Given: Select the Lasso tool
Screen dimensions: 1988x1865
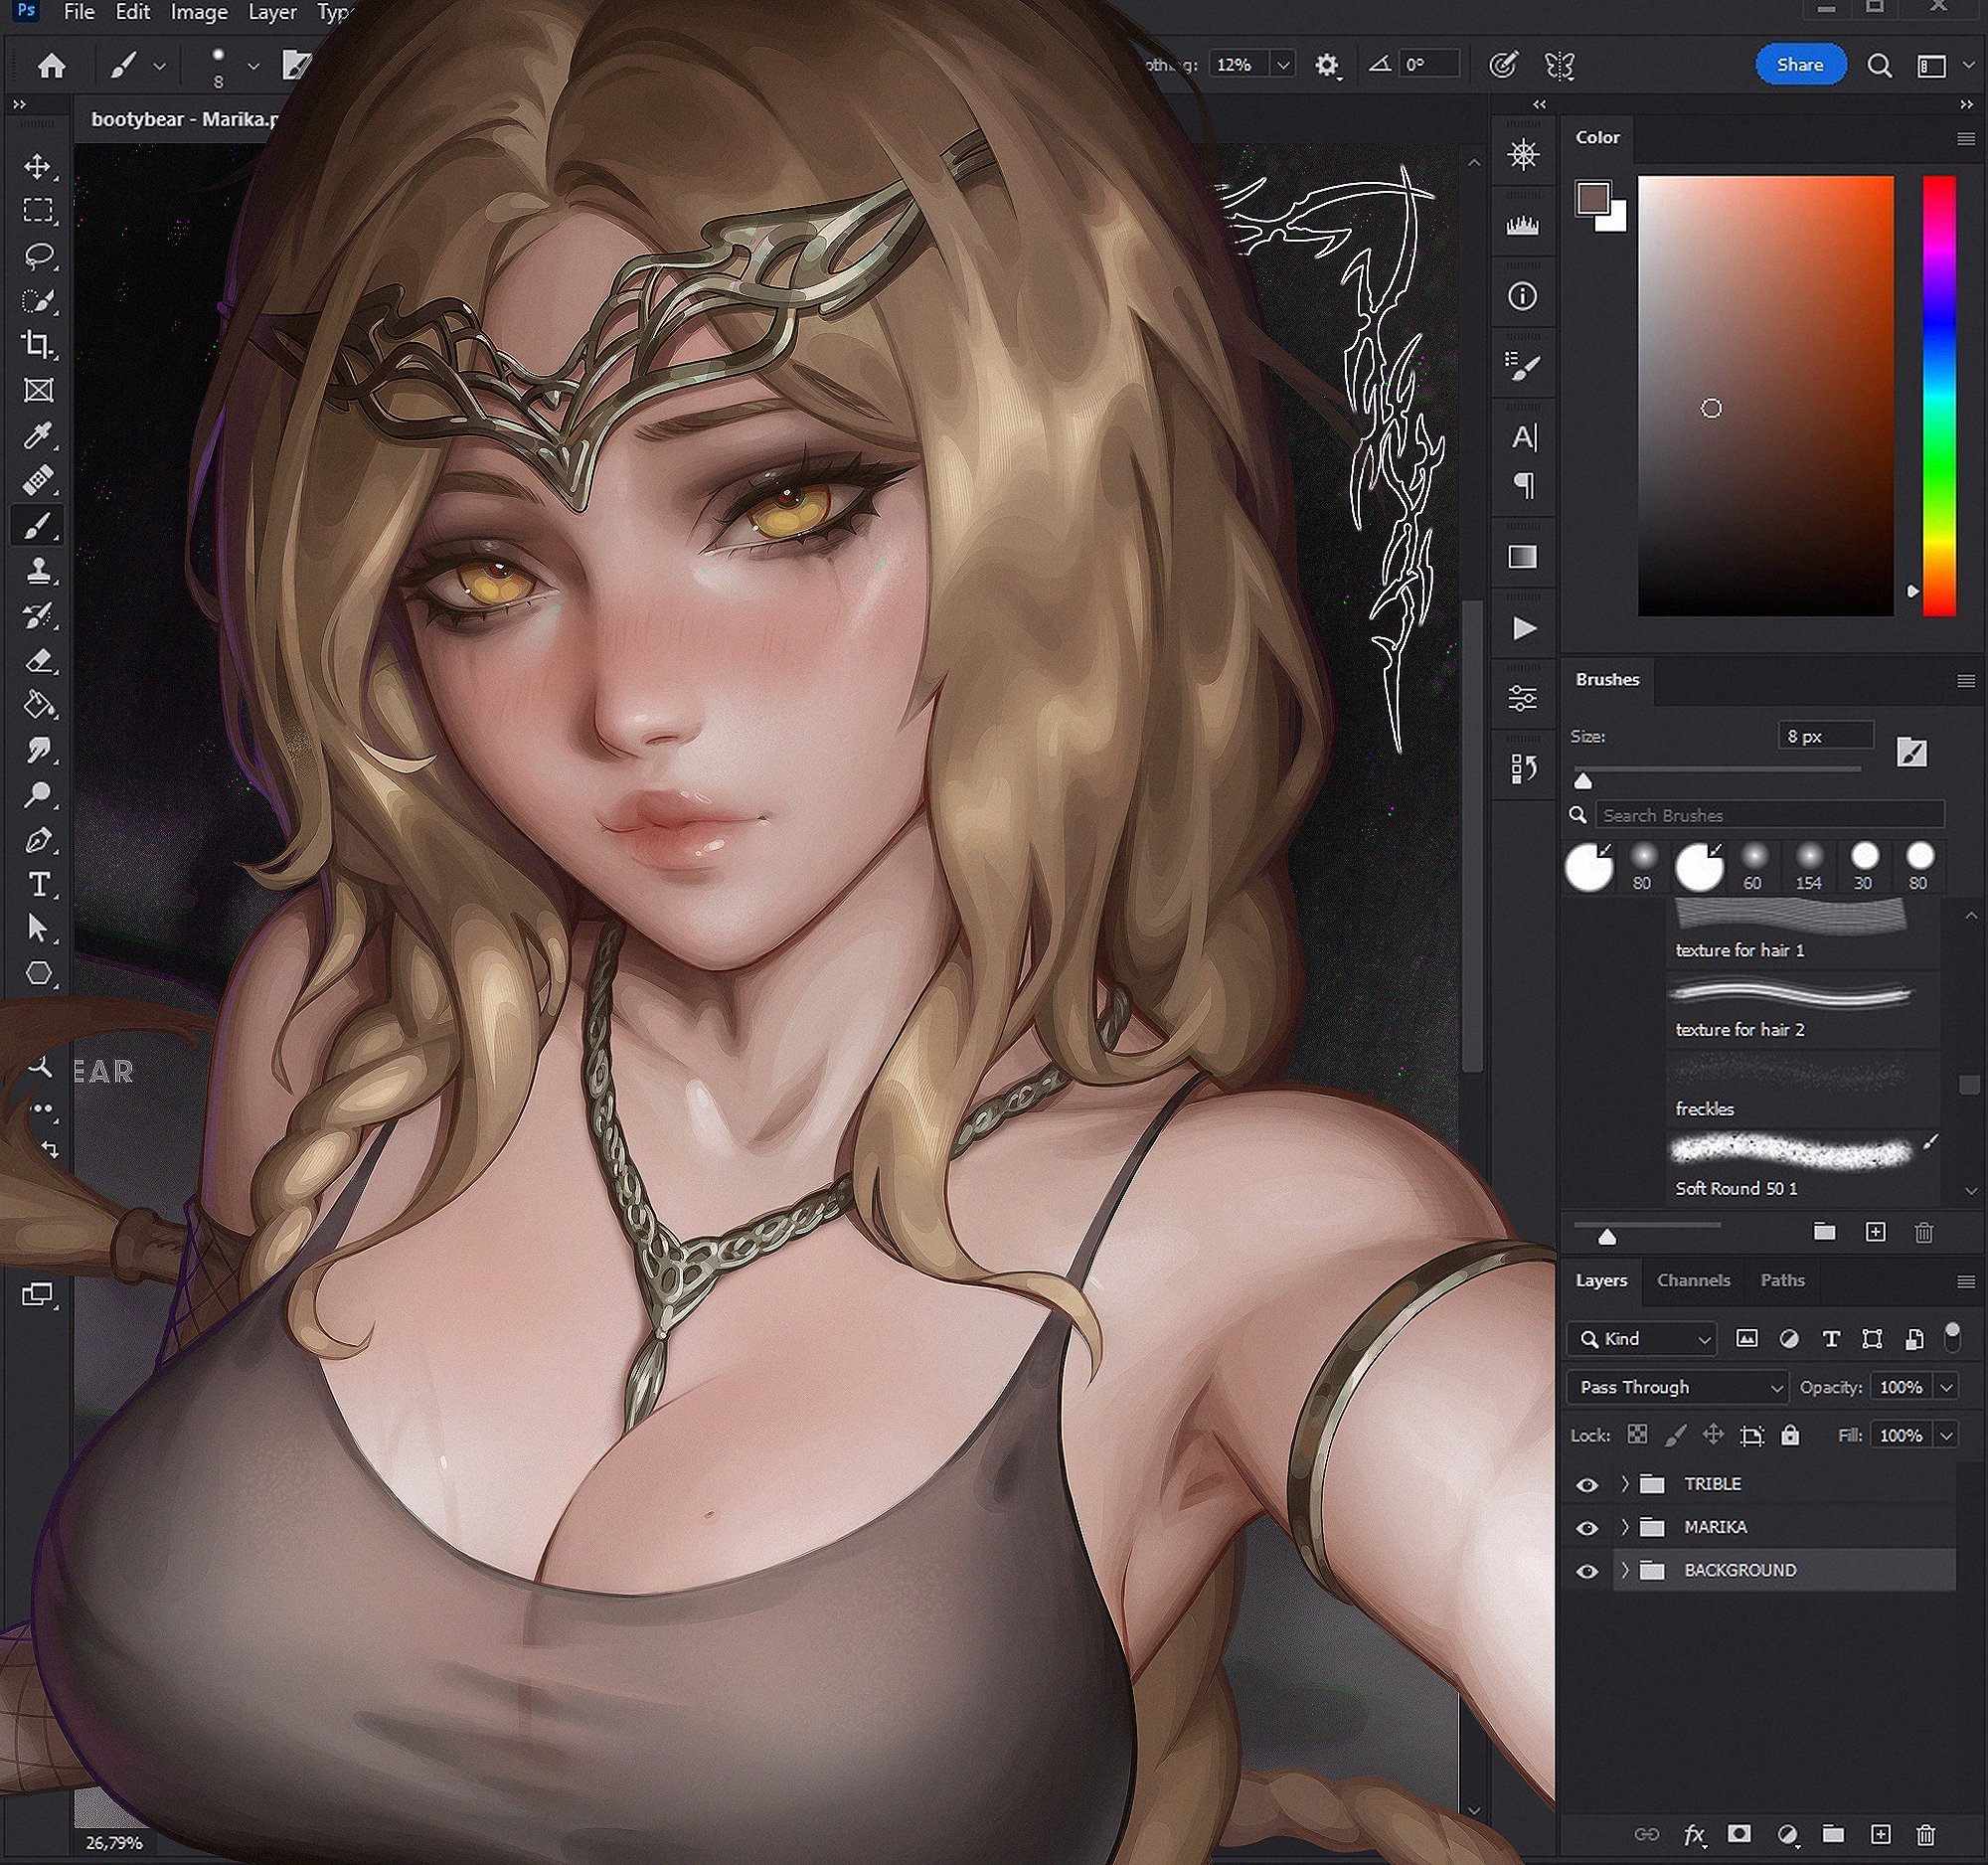Looking at the screenshot, I should tap(38, 255).
